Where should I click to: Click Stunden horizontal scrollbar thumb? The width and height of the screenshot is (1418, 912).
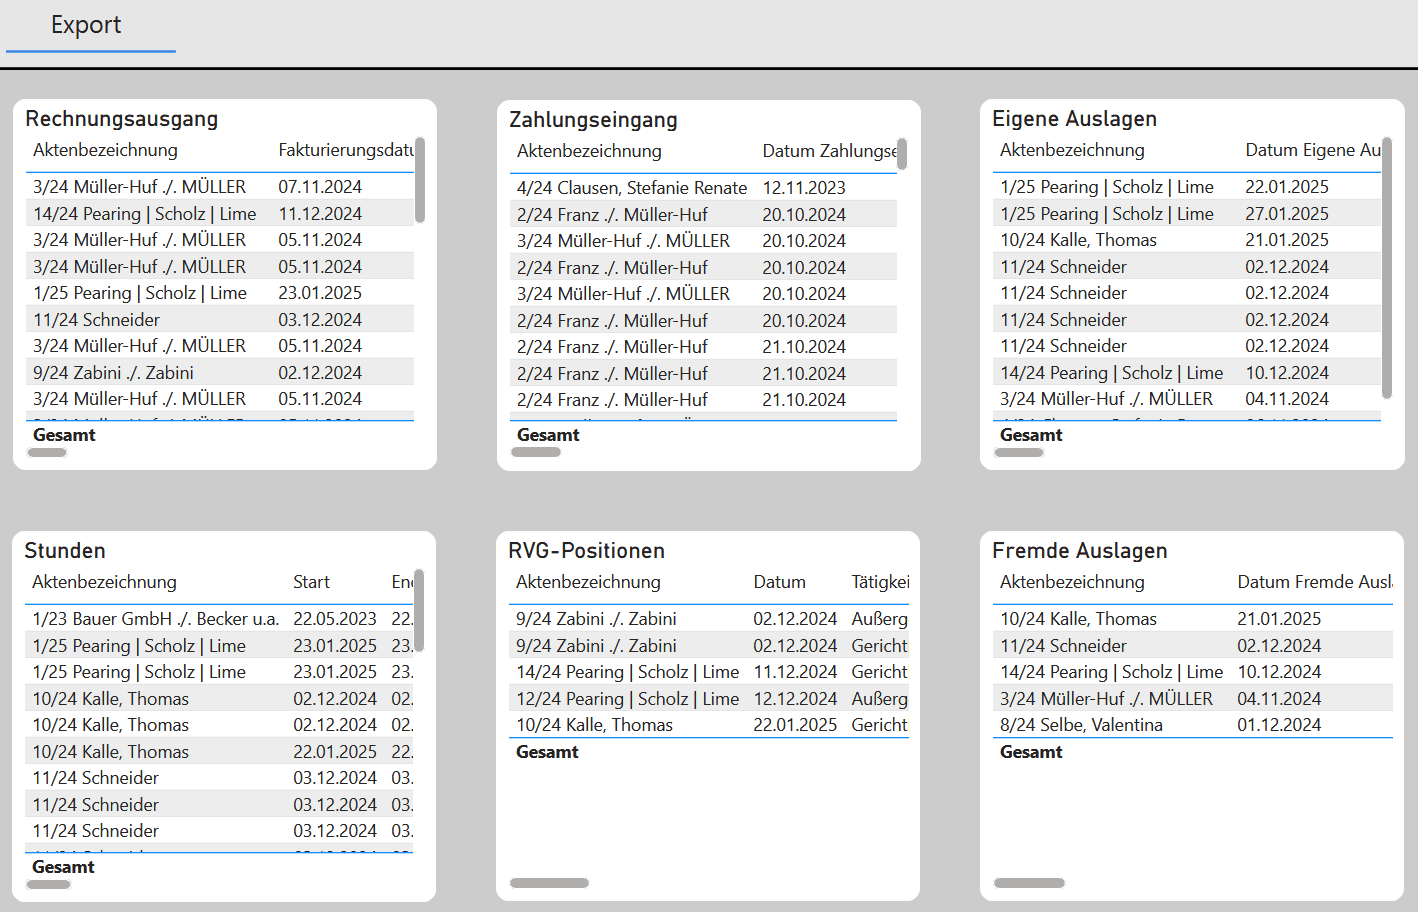tap(48, 884)
